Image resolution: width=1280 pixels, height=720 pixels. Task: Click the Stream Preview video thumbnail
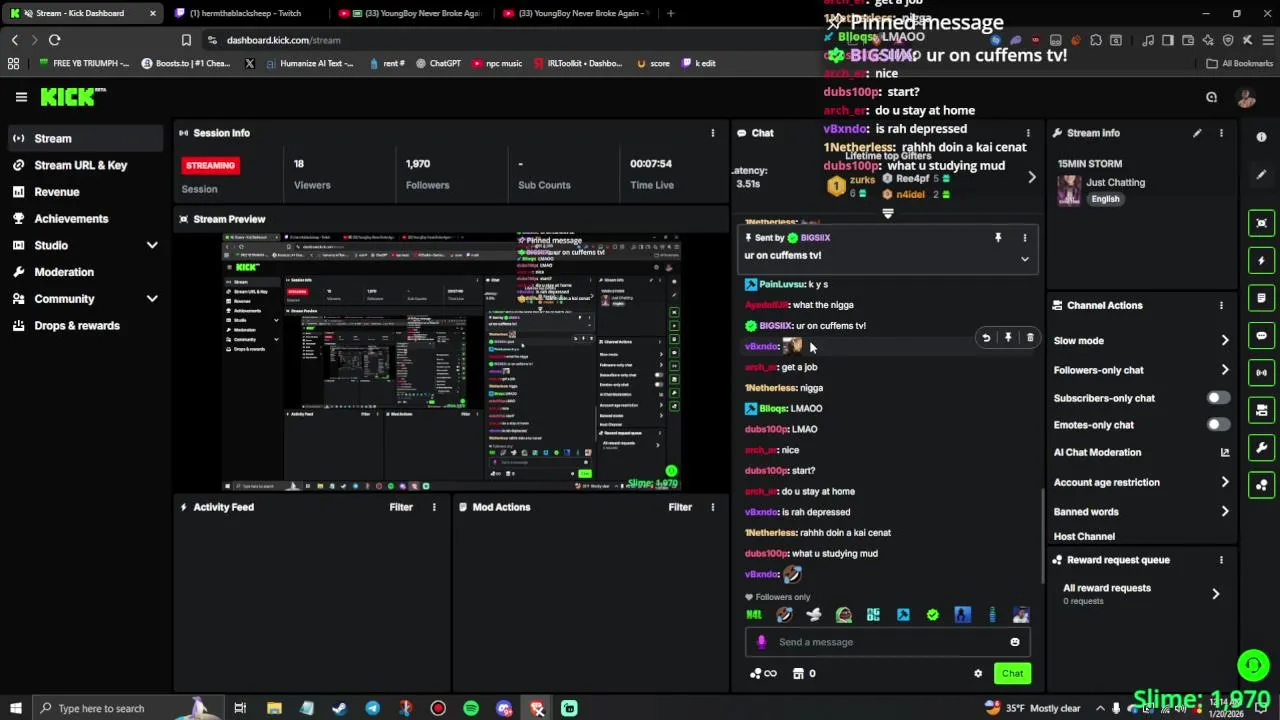click(451, 362)
